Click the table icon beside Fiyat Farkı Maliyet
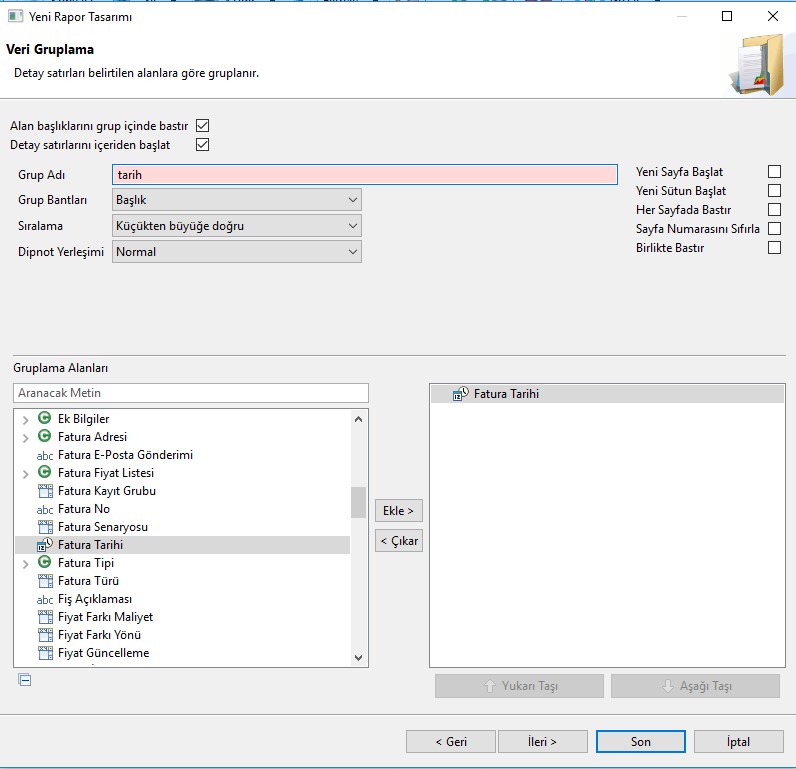 coord(44,617)
